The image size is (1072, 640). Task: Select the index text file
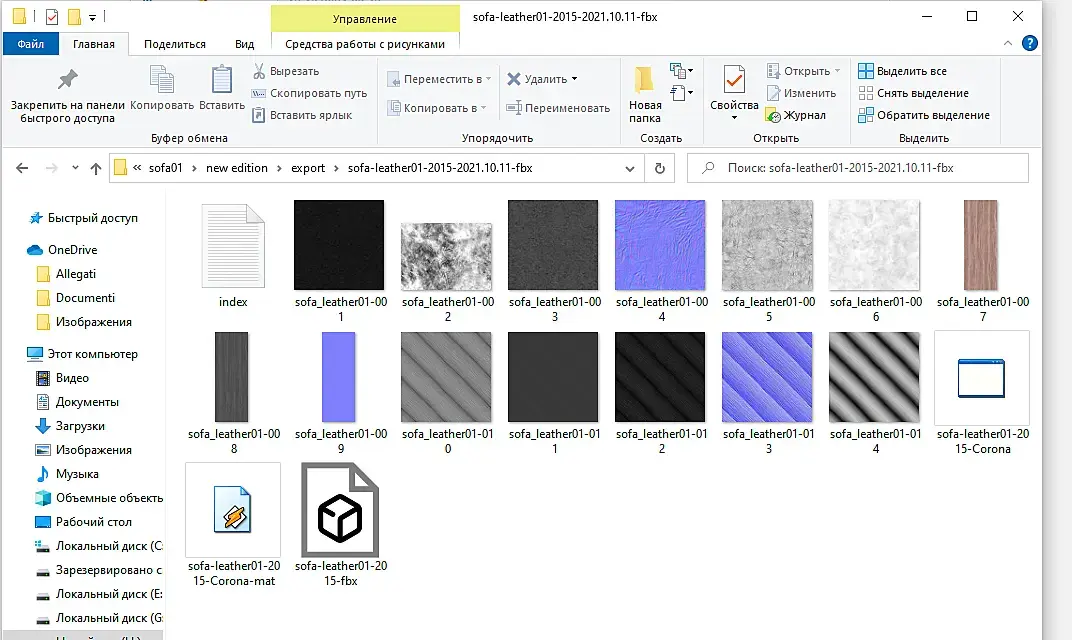[233, 256]
